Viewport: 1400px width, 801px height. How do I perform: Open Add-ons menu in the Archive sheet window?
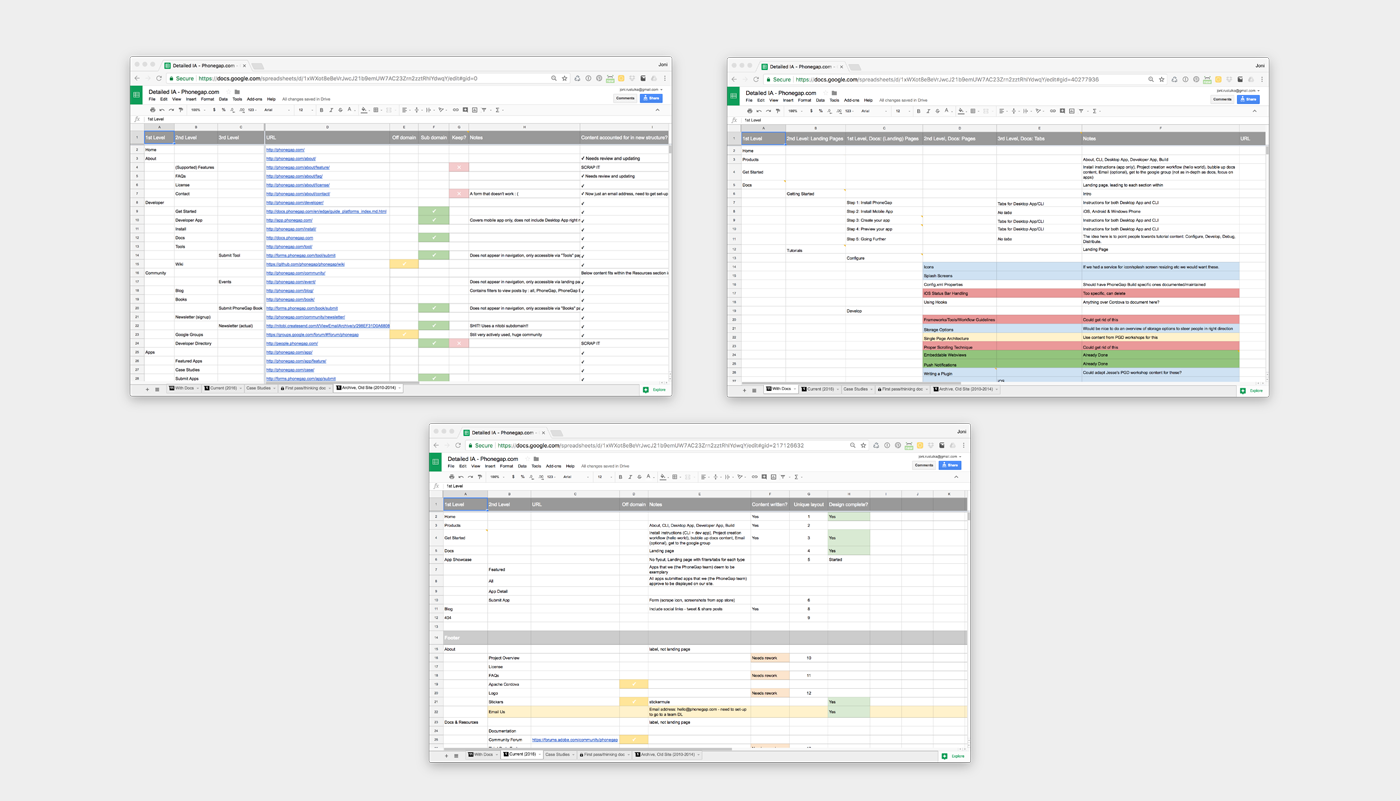254,99
